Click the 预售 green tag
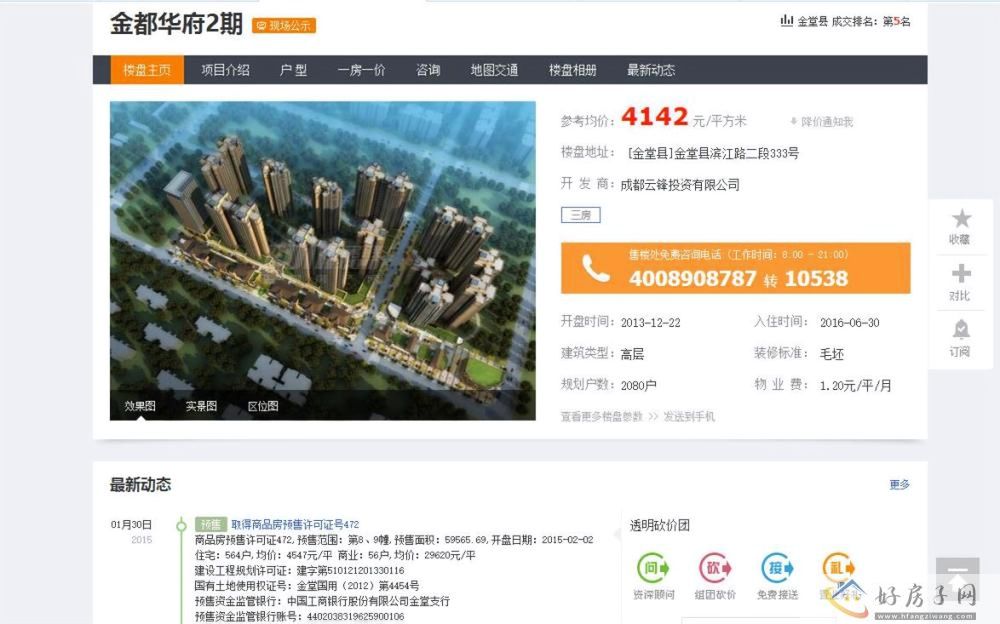The height and width of the screenshot is (624, 1000). (211, 524)
